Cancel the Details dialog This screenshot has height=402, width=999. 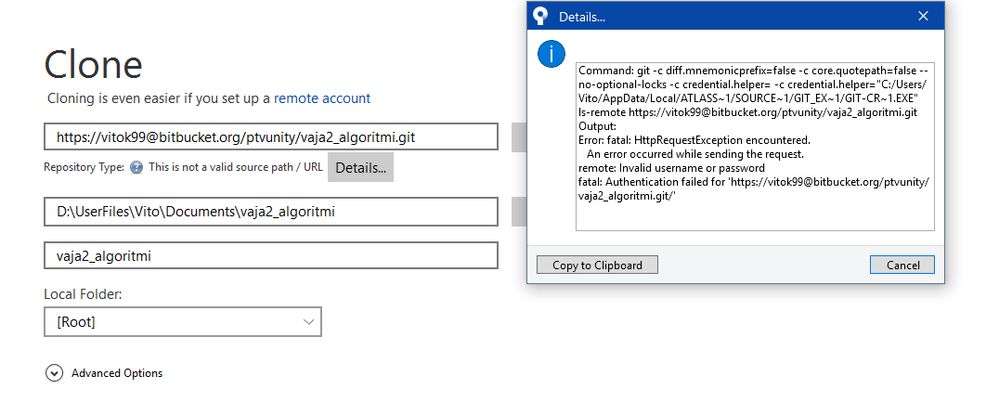[902, 265]
